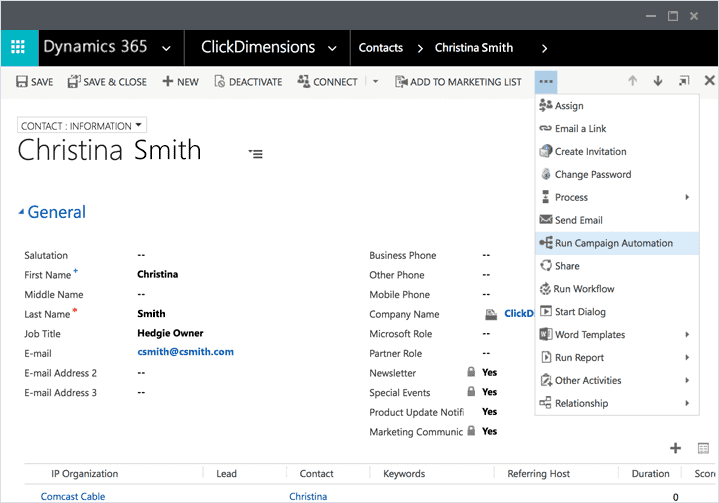This screenshot has width=719, height=503.
Task: Click the Special Events lock icon
Action: [471, 392]
